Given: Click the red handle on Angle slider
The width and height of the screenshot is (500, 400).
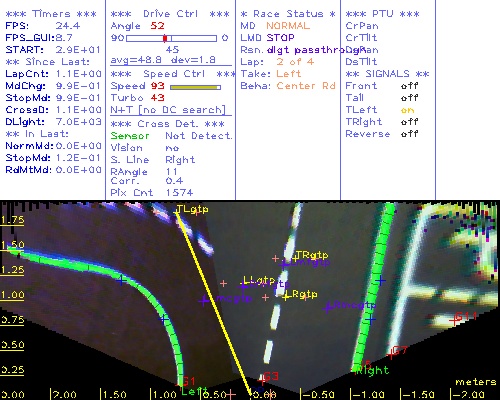Looking at the screenshot, I should tap(165, 38).
